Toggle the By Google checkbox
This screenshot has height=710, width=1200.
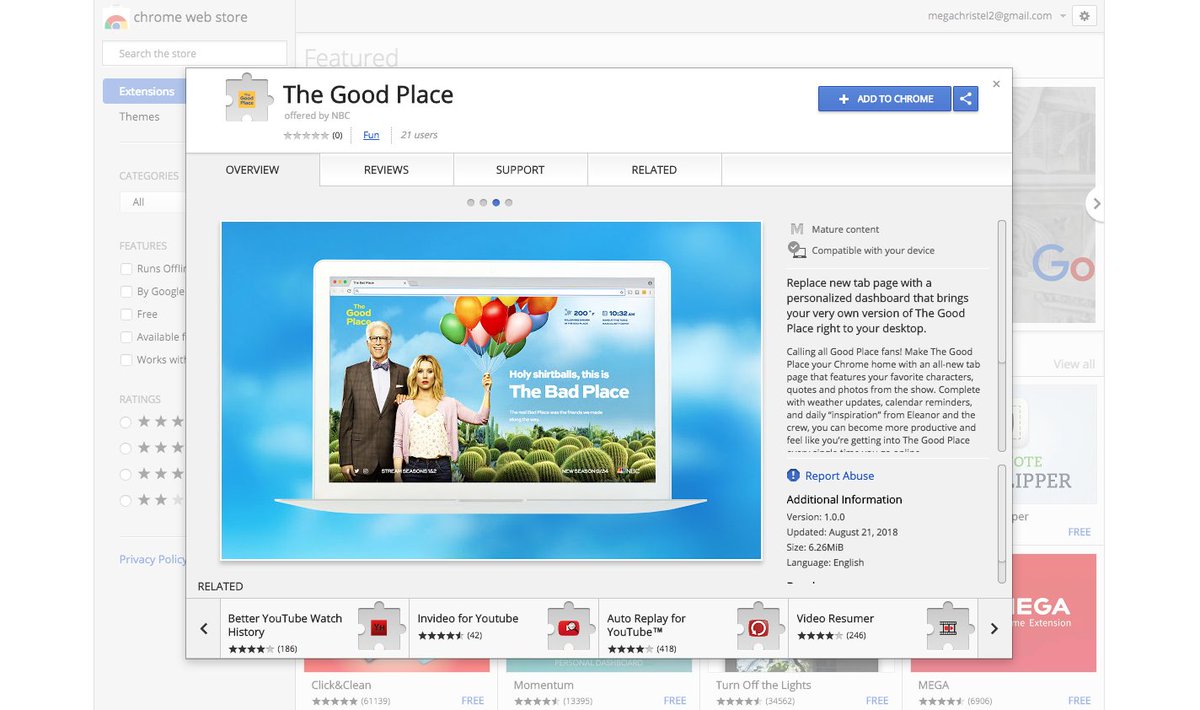126,292
